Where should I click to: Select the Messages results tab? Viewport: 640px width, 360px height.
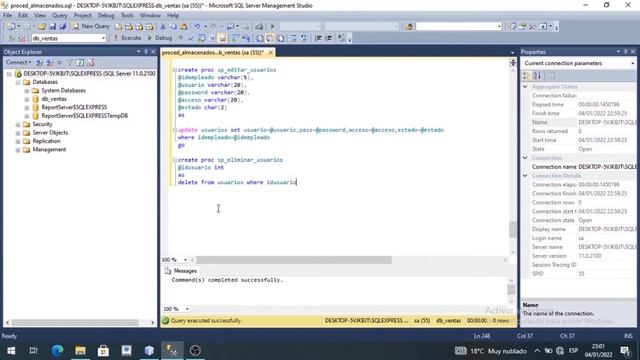[x=181, y=271]
